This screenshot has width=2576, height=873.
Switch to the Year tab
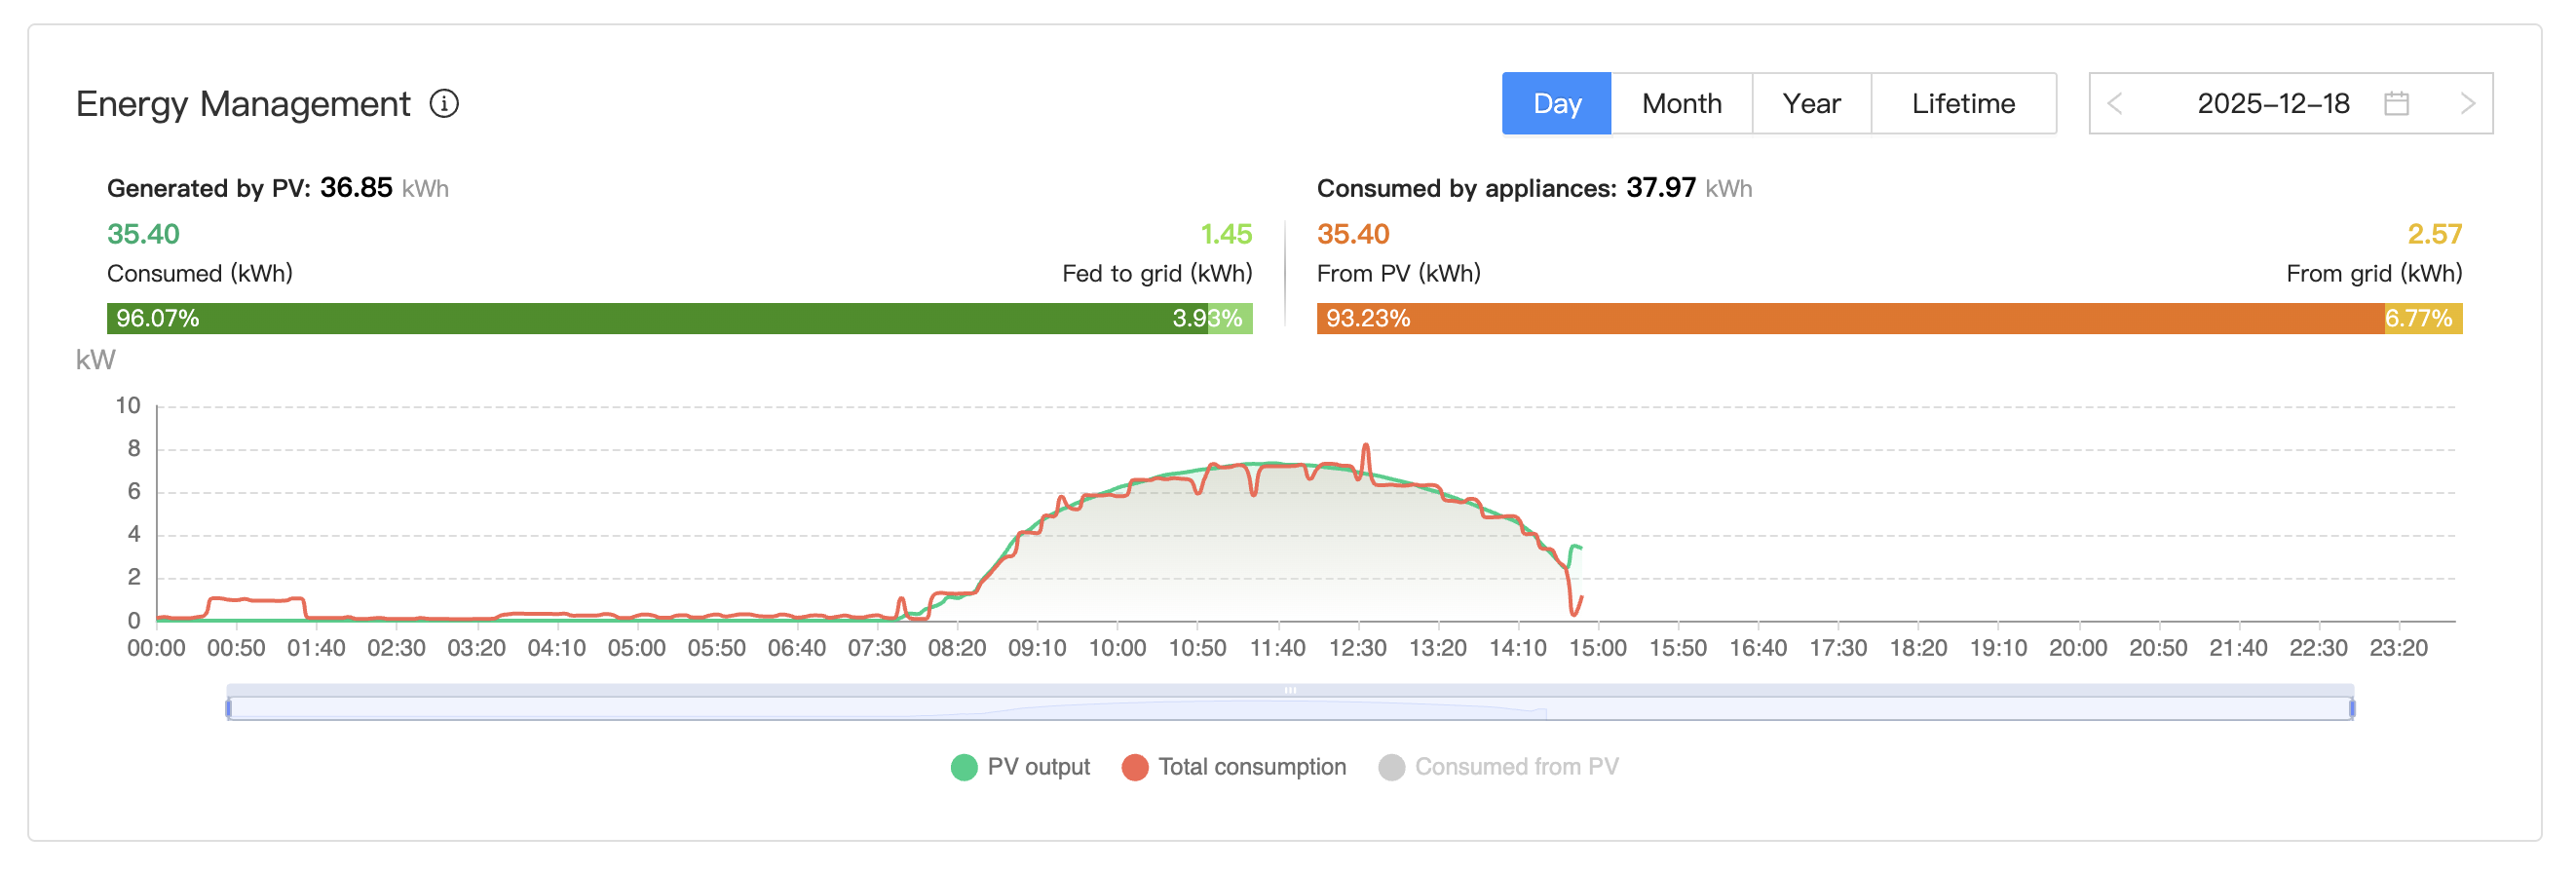point(1811,104)
